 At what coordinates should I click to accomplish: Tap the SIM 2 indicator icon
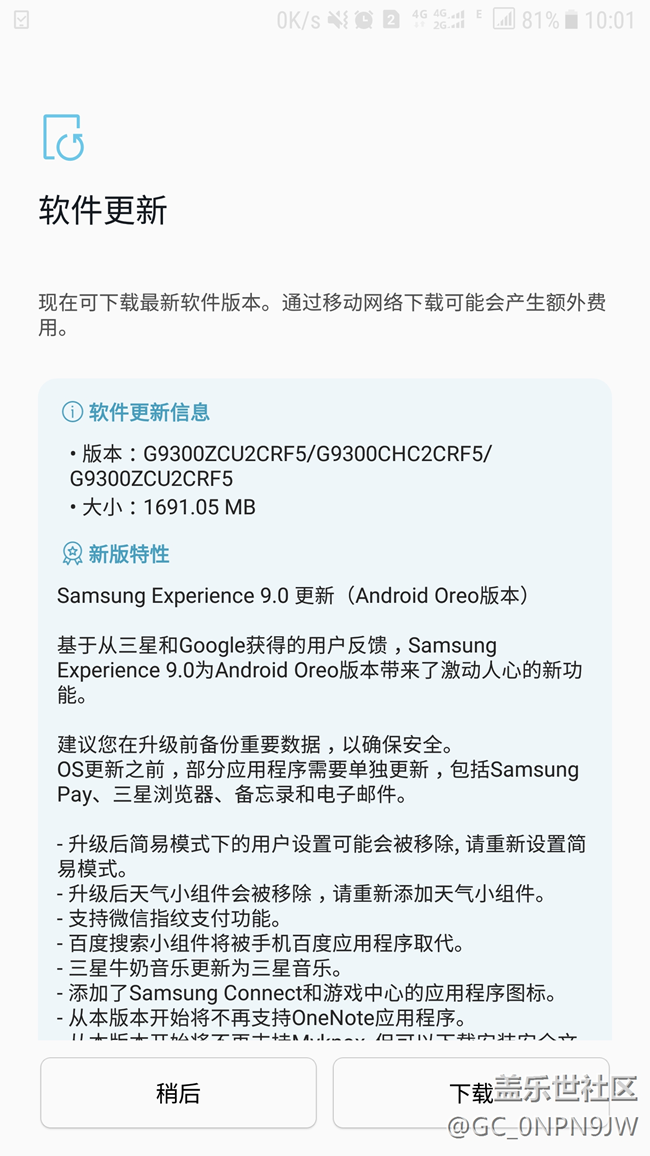coord(391,20)
